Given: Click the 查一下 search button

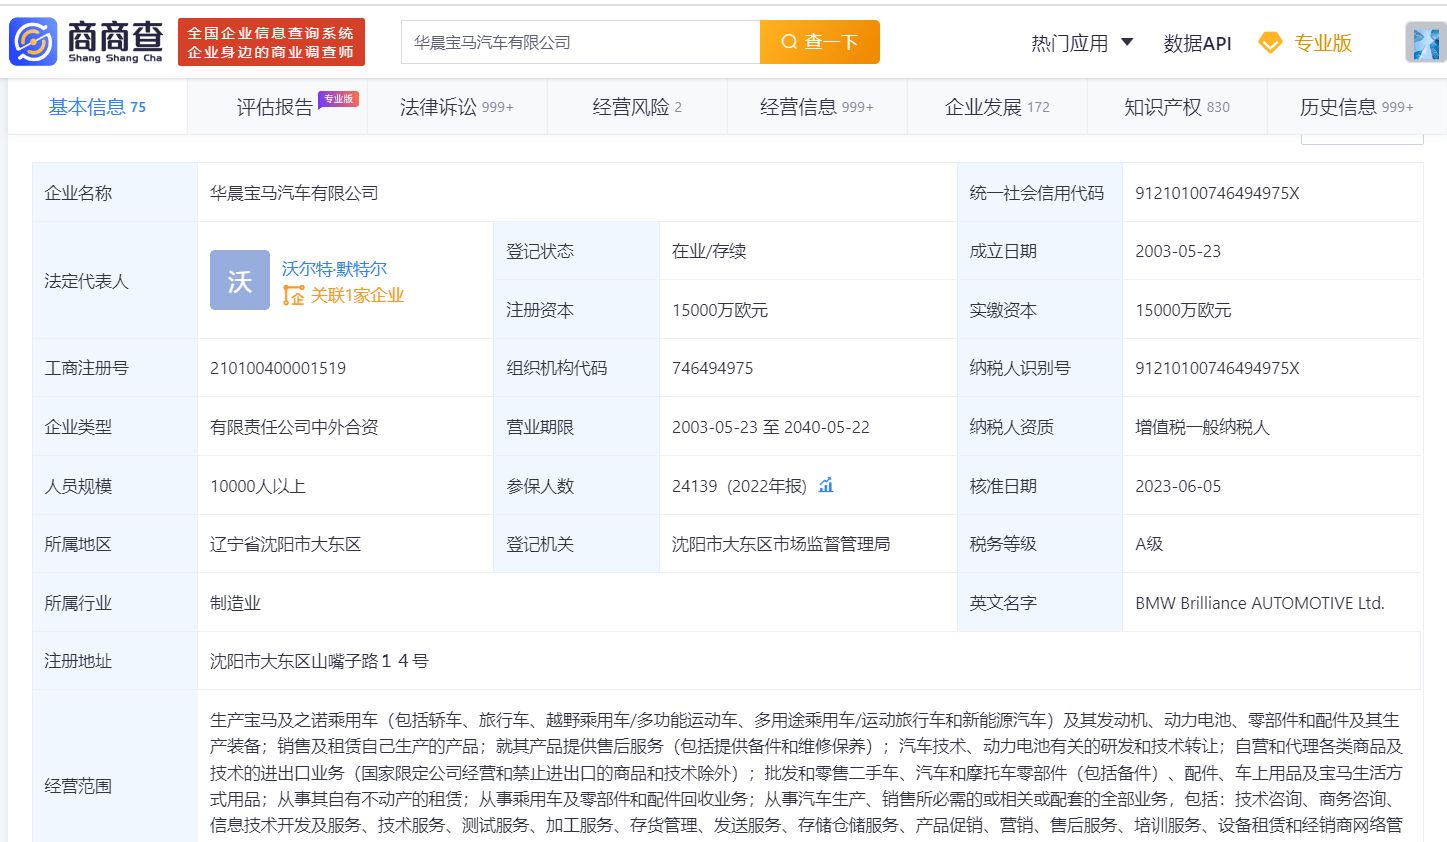Looking at the screenshot, I should pos(820,42).
